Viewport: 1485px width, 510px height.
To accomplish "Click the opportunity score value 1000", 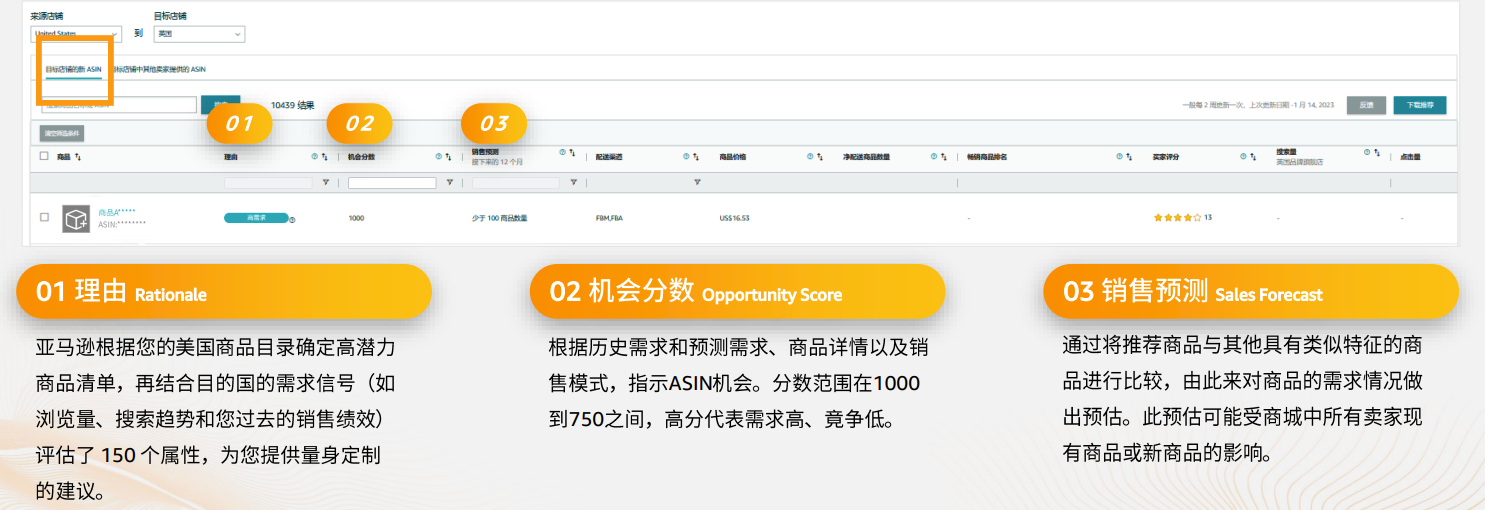I will pyautogui.click(x=357, y=217).
